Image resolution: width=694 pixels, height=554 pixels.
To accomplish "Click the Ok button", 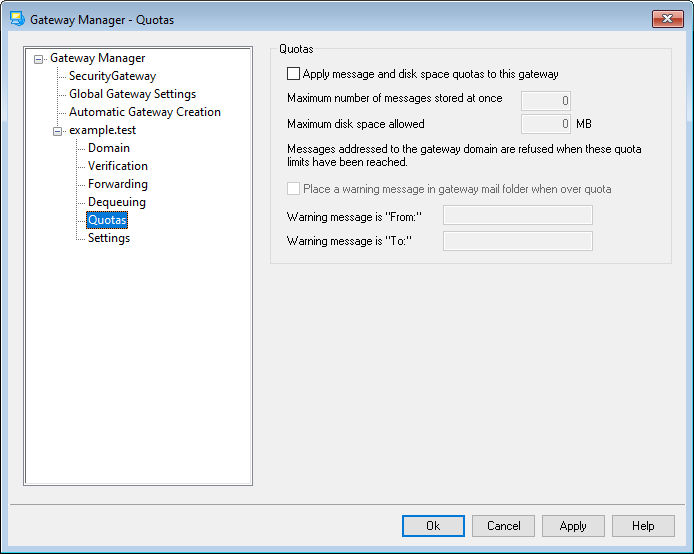I will (433, 526).
